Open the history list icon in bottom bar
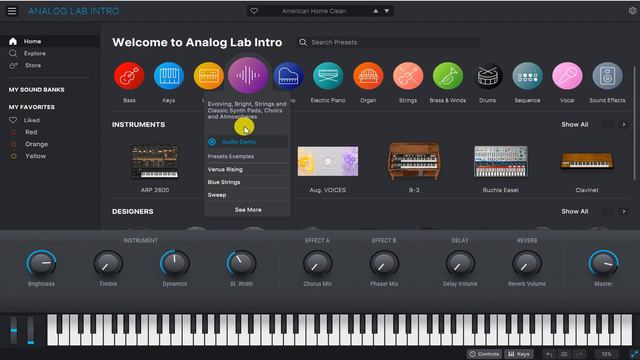This screenshot has width=640, height=360. [x=564, y=354]
